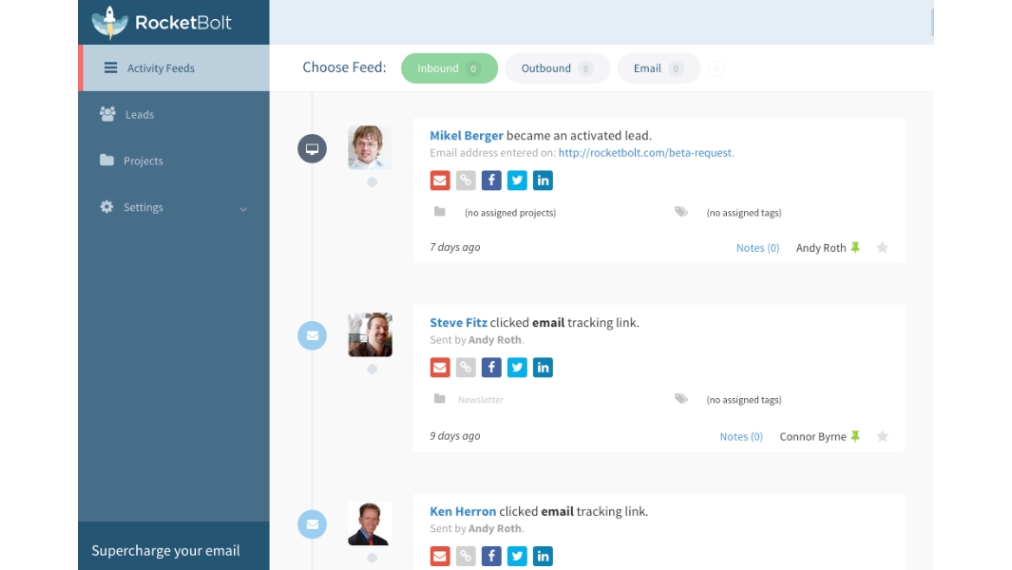Open Notes (0) for Mikel Berger
The width and height of the screenshot is (1012, 570).
758,248
